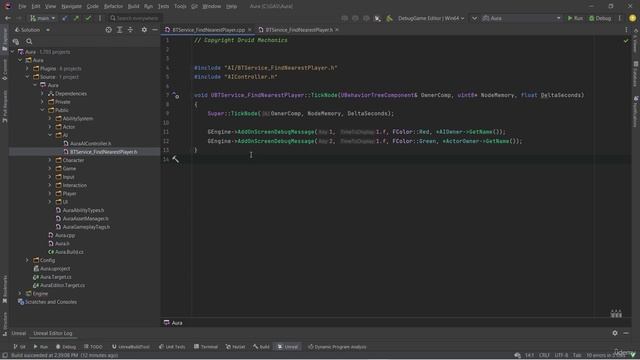Open the DebugGame Editor | Win64 configuration dropdown
The image size is (640, 360).
[431, 18]
